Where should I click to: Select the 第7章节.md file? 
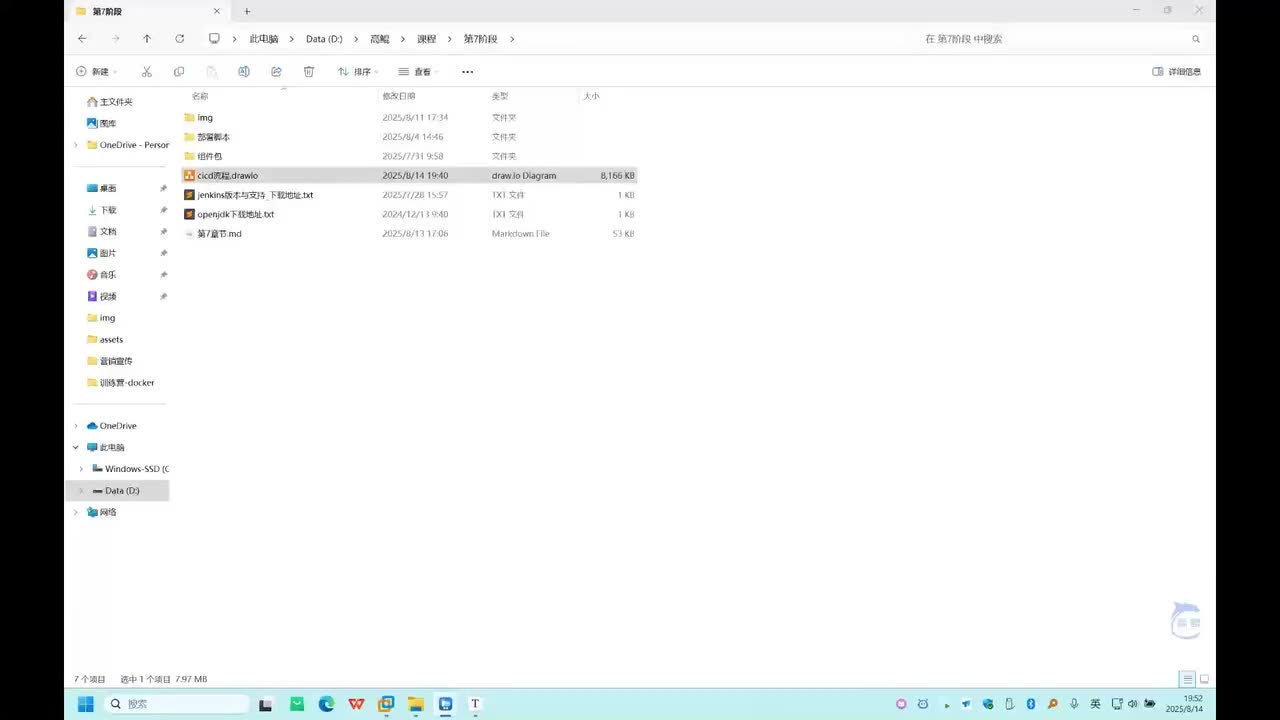point(219,234)
